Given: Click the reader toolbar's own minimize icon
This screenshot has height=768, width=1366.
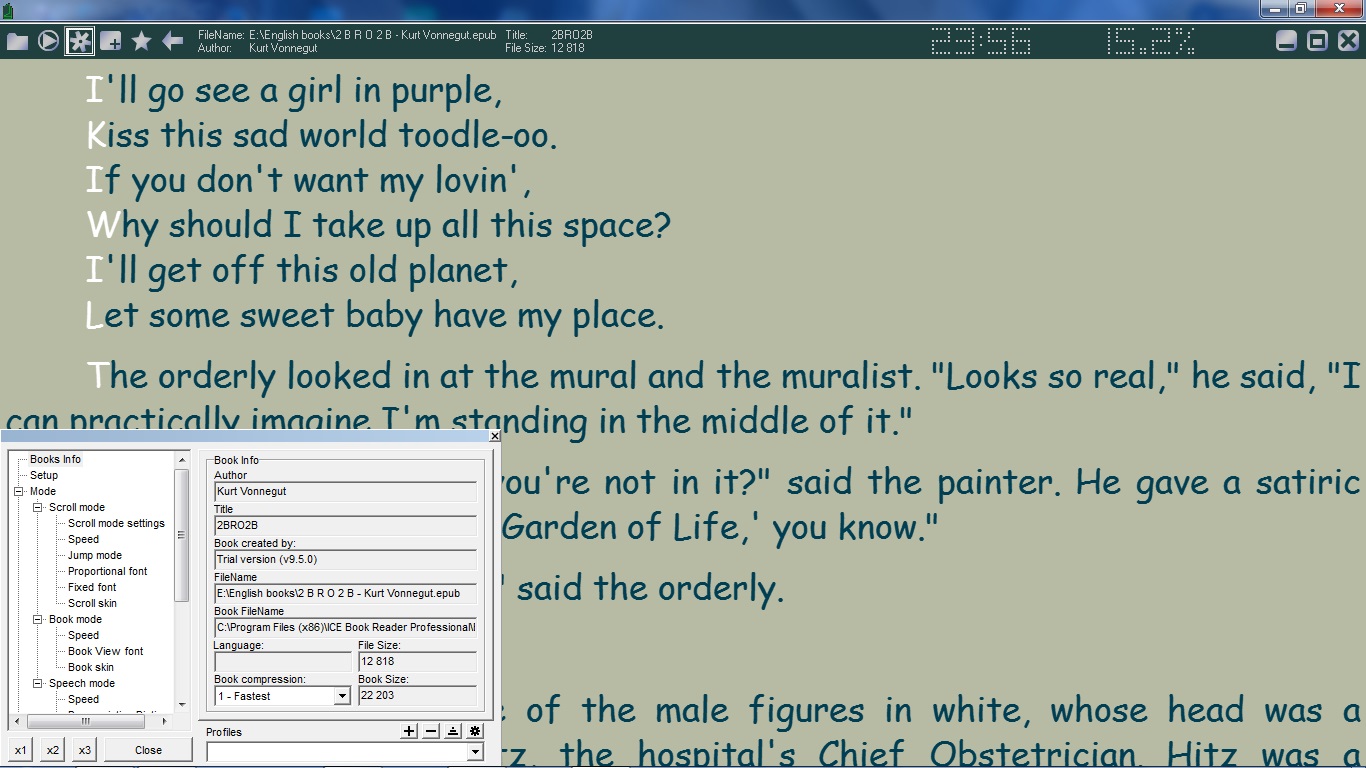Looking at the screenshot, I should 1287,41.
